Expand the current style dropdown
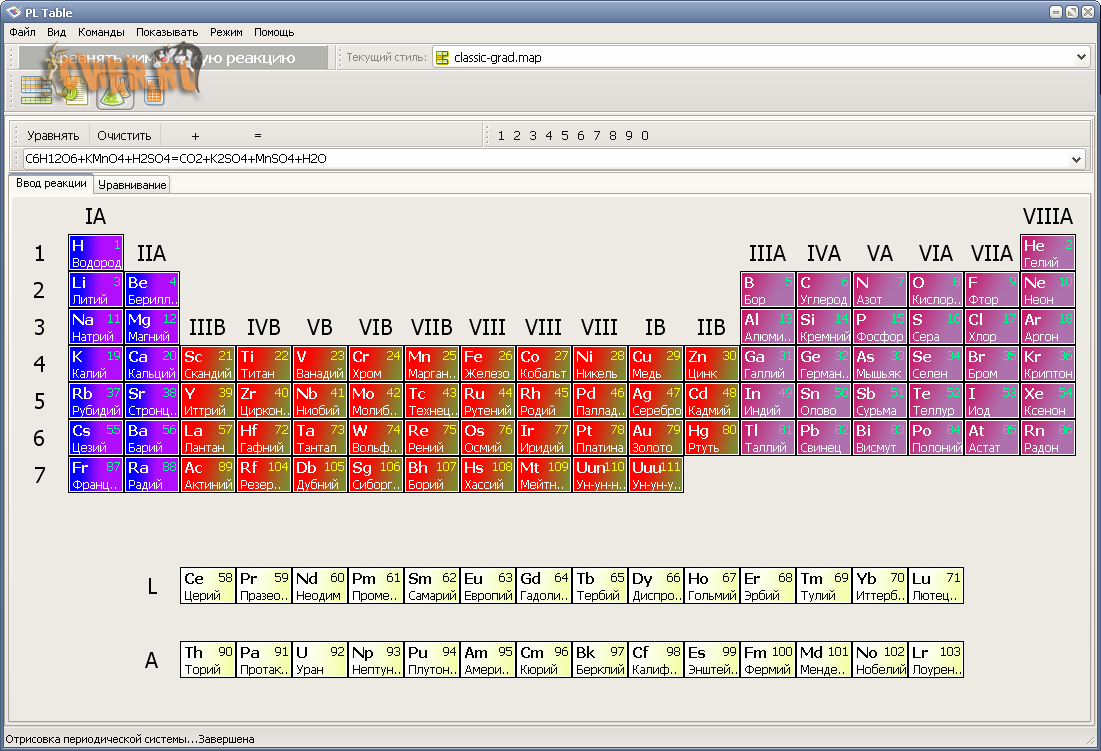1101x751 pixels. (1080, 58)
